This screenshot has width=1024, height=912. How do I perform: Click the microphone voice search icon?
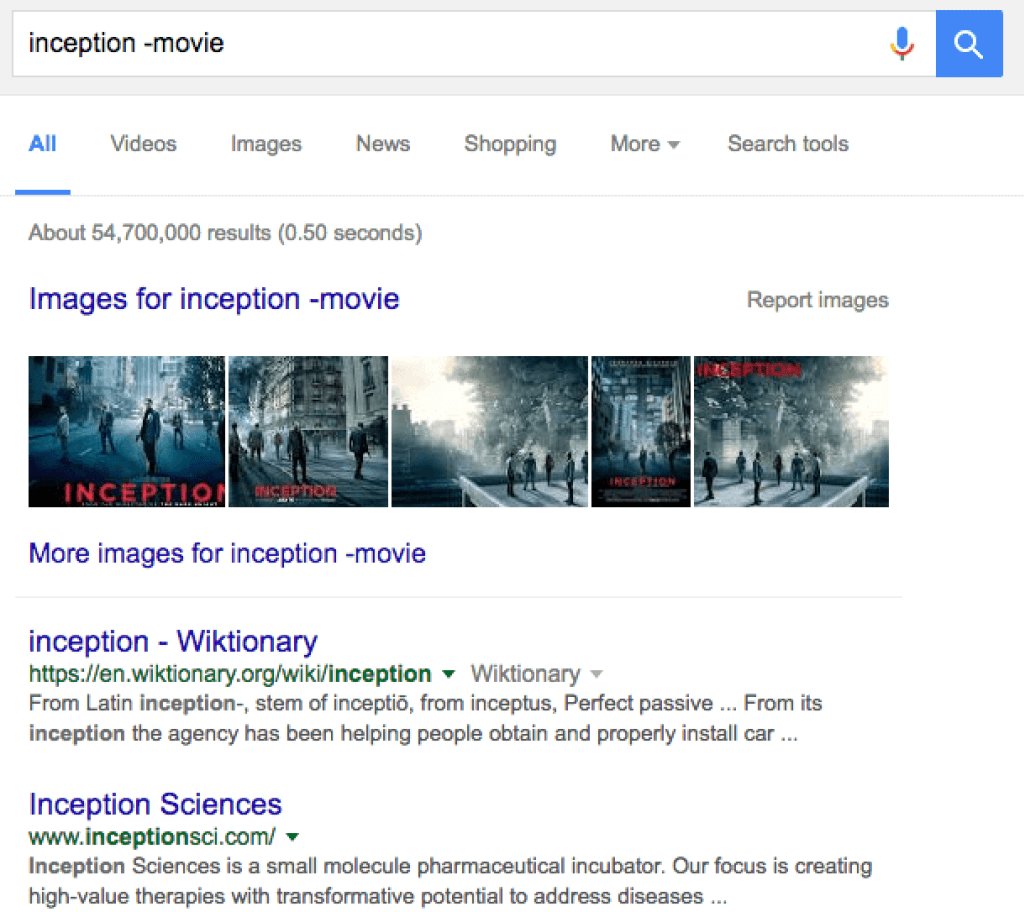click(x=902, y=44)
